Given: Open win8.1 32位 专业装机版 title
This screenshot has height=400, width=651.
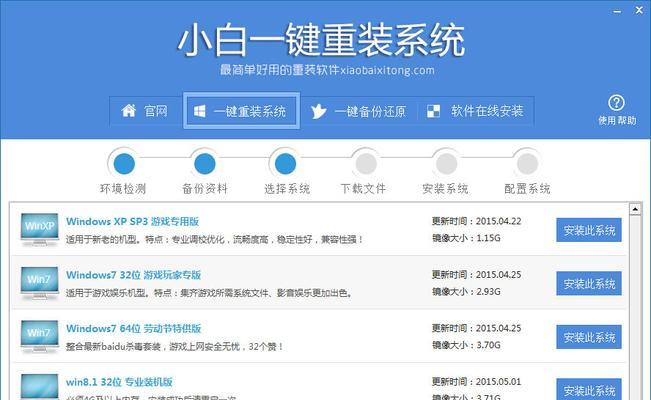Looking at the screenshot, I should (x=119, y=382).
